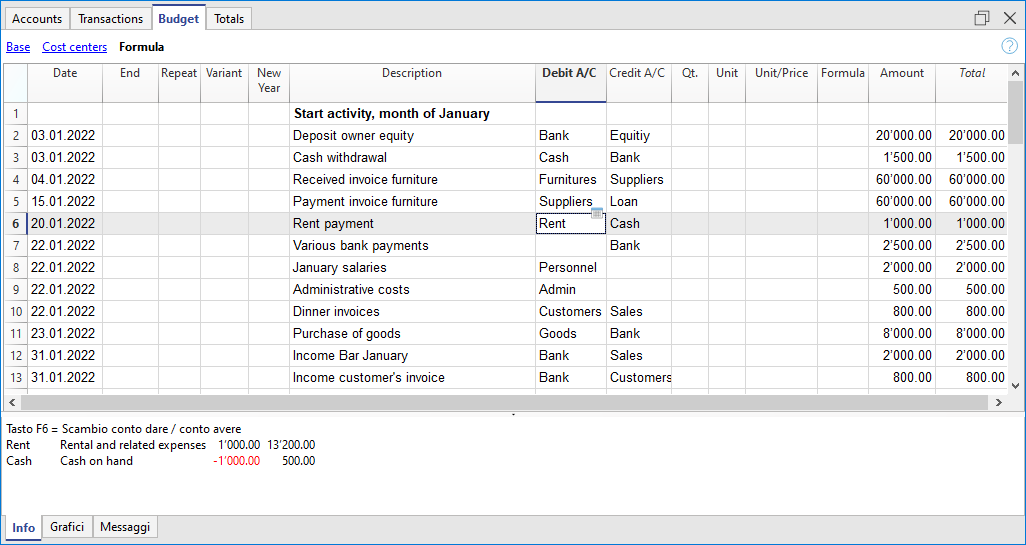The image size is (1026, 545).
Task: Click the horizontal scrollbar right arrow
Action: tap(998, 402)
